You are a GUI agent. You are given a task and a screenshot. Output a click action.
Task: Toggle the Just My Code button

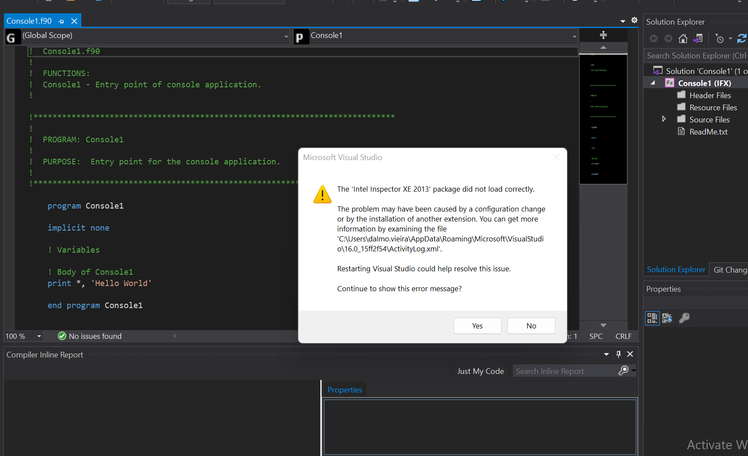coord(480,371)
